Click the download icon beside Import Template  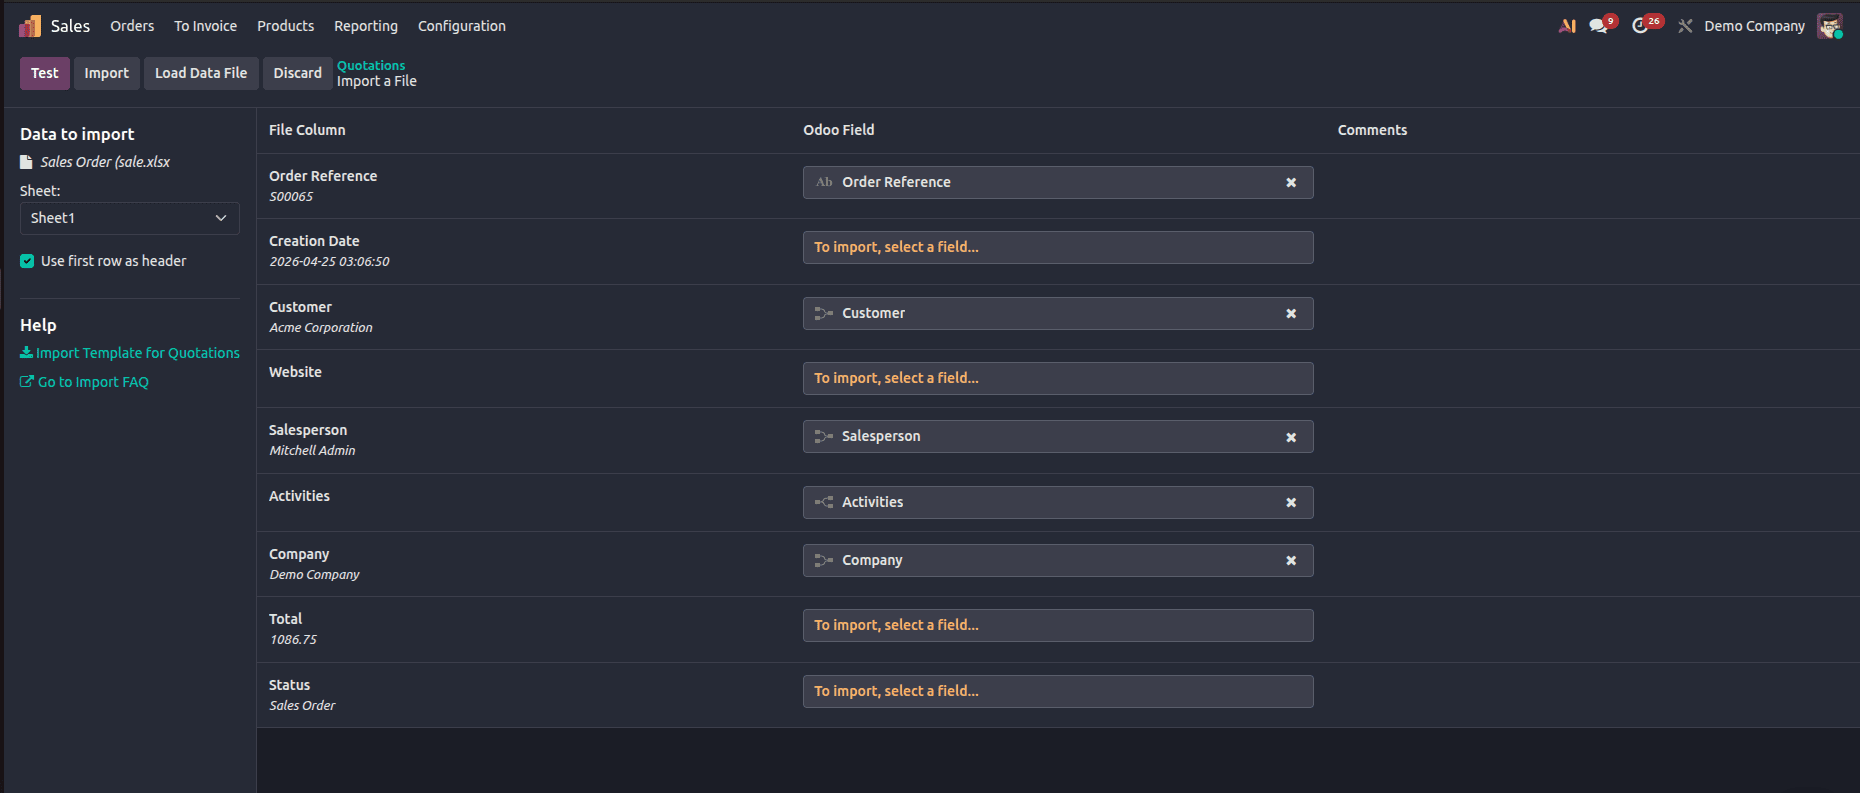(26, 353)
